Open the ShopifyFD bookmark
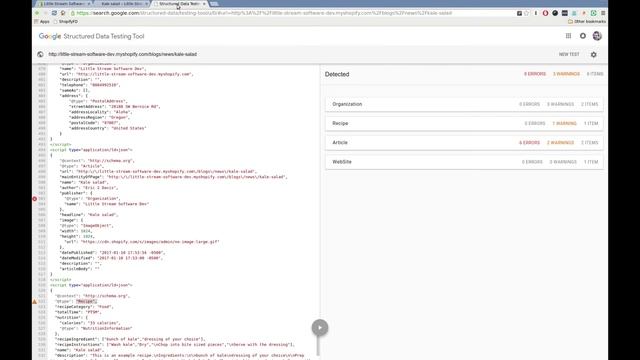The height and width of the screenshot is (360, 640). pos(66,22)
